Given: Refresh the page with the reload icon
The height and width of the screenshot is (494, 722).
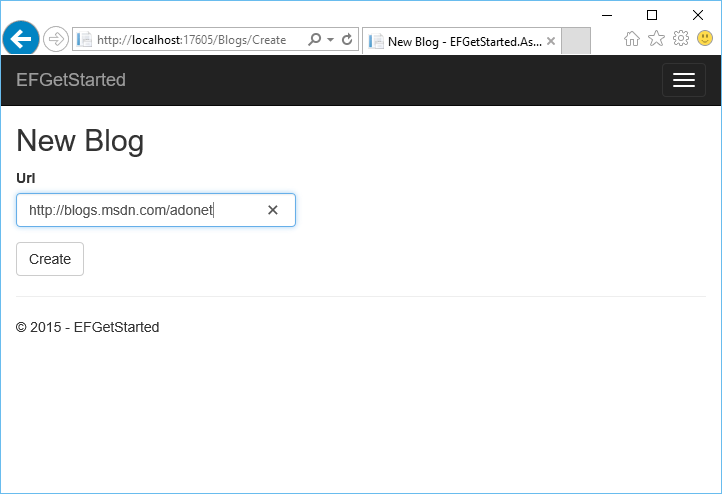Looking at the screenshot, I should [x=347, y=40].
